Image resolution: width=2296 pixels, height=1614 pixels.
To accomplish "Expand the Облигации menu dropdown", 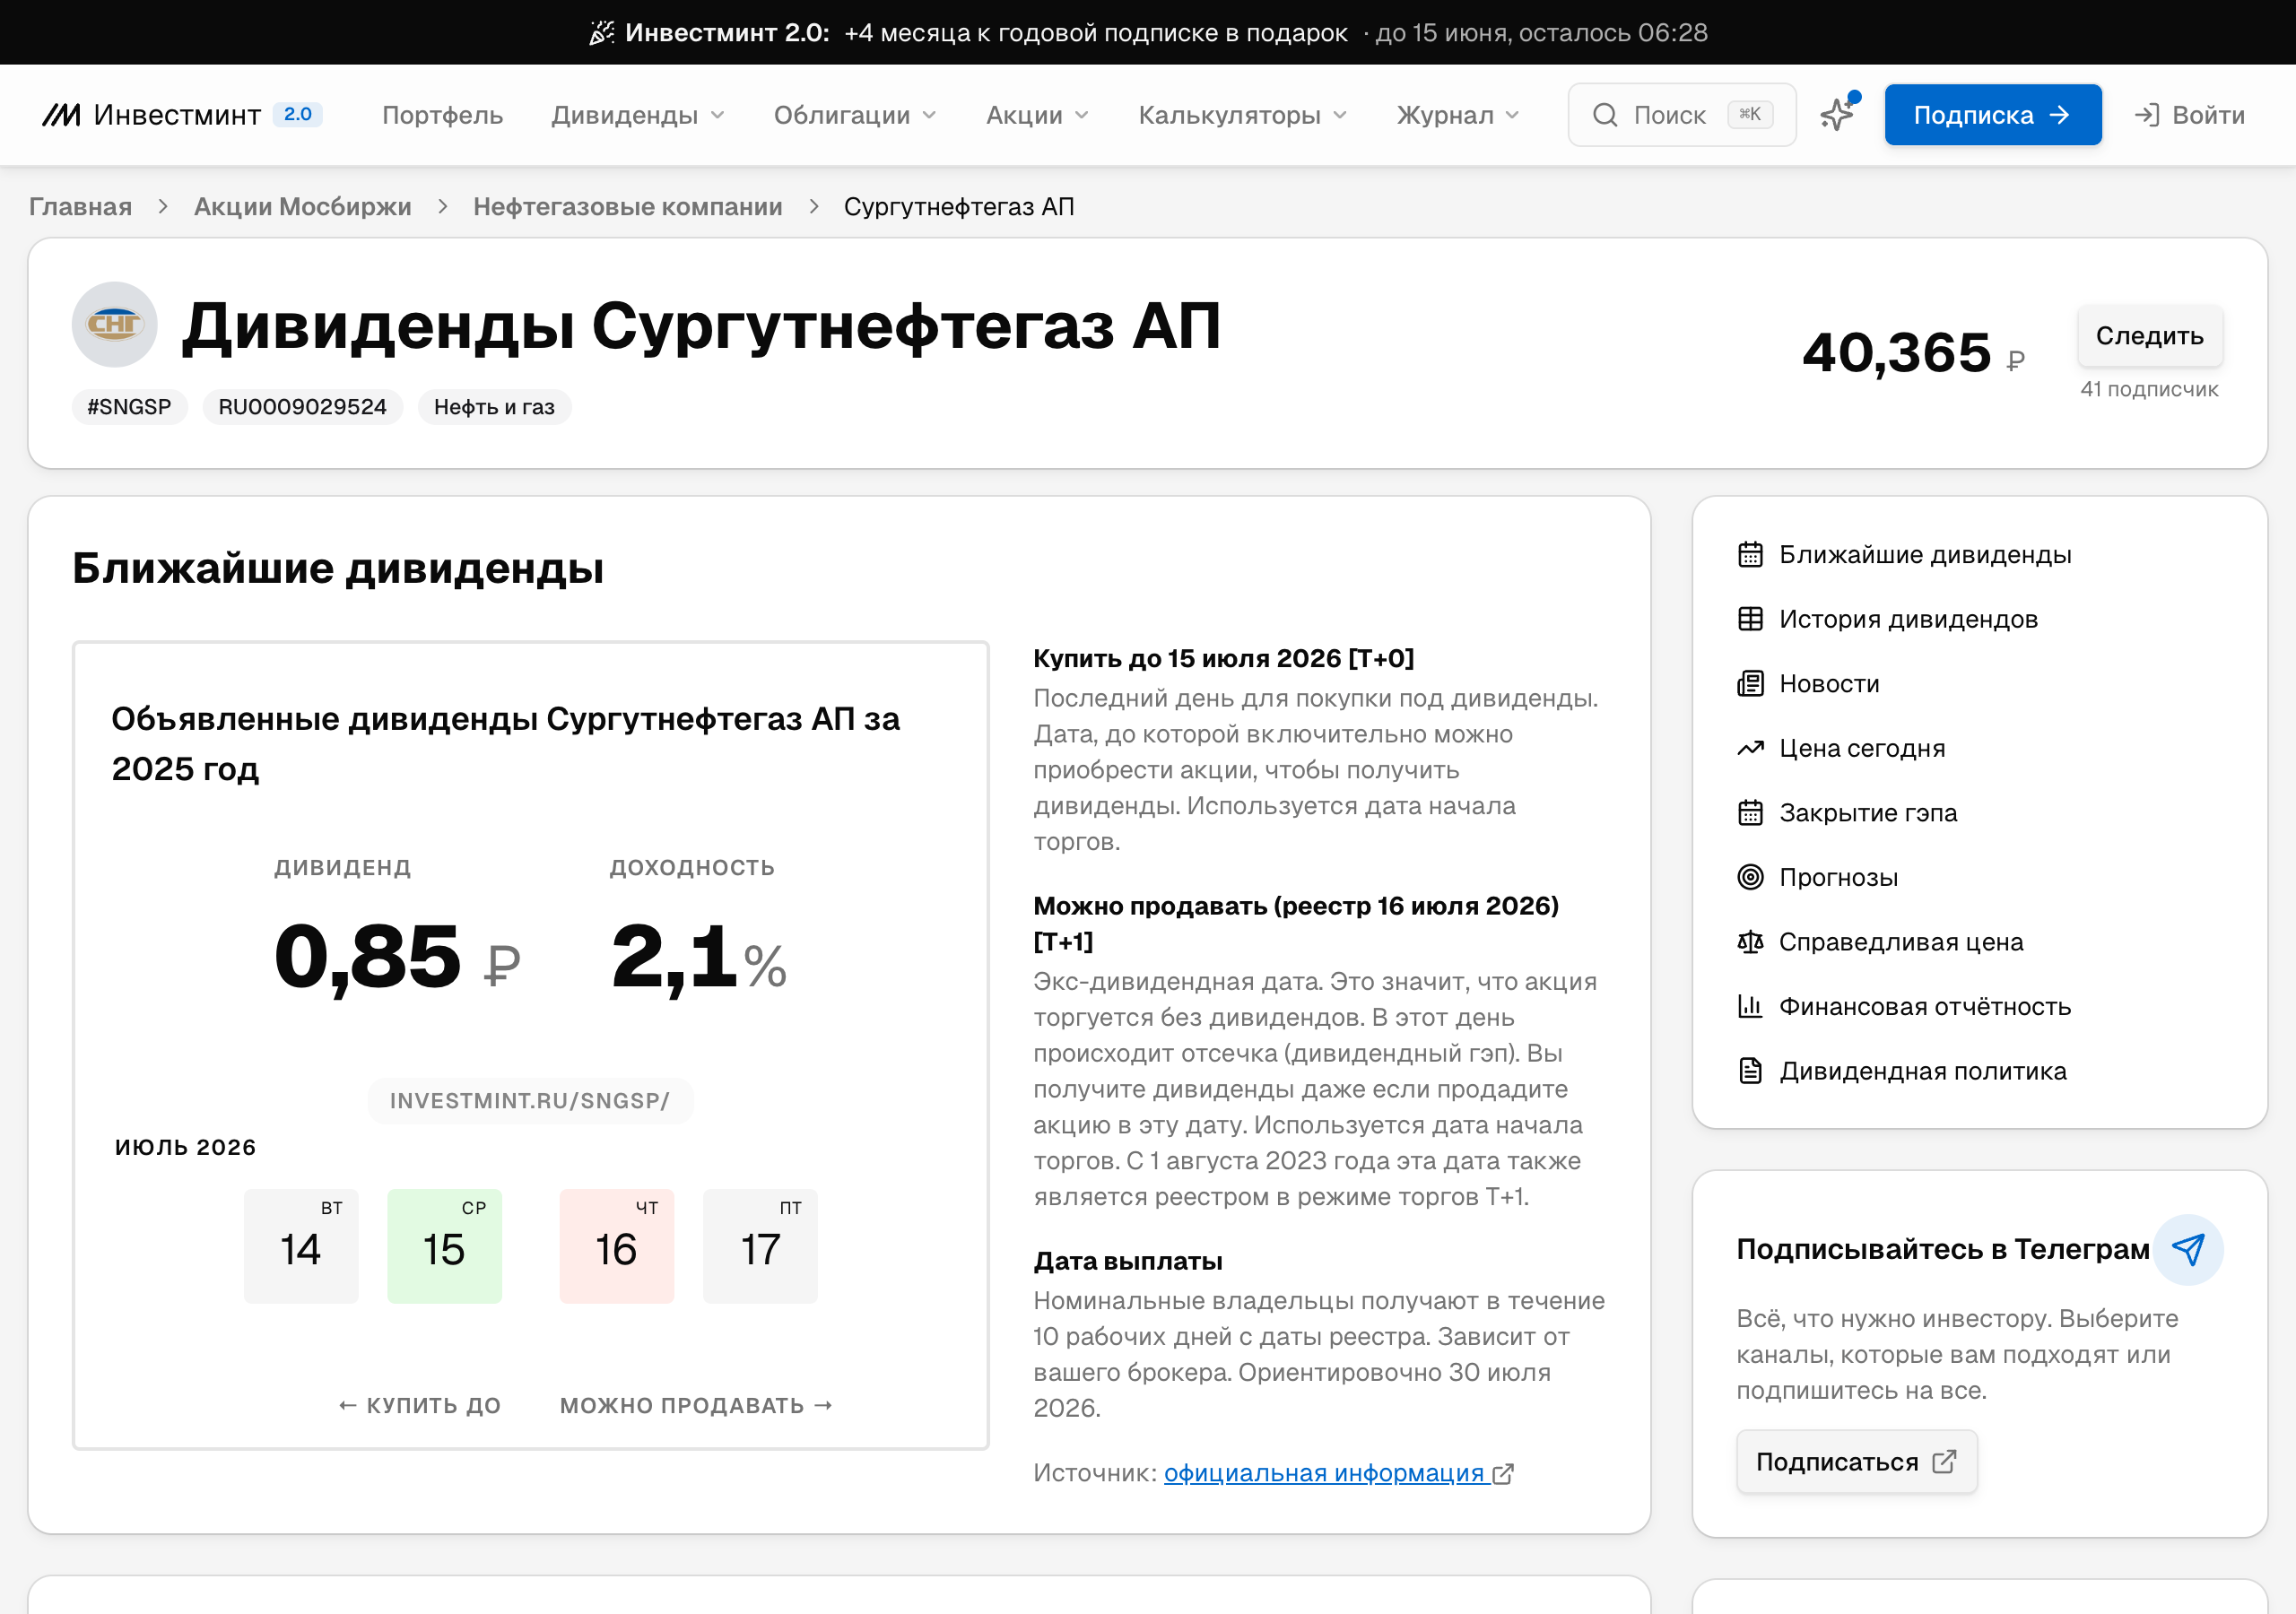I will [855, 115].
